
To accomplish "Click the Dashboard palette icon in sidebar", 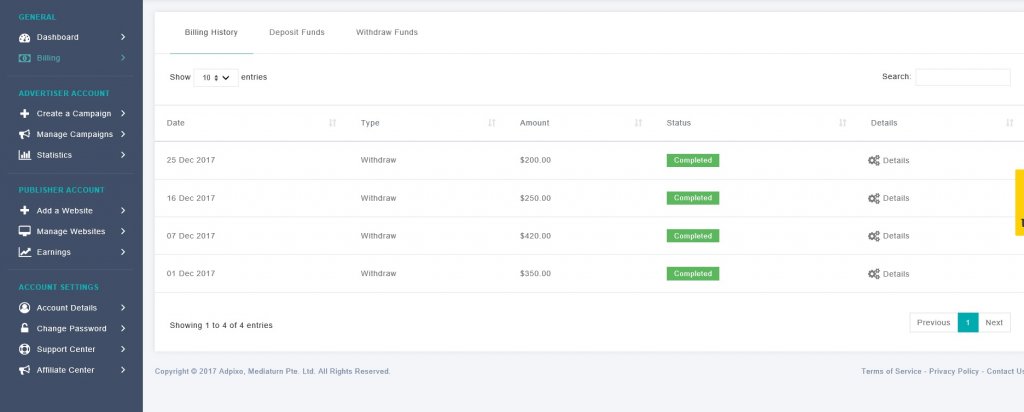I will tap(24, 37).
